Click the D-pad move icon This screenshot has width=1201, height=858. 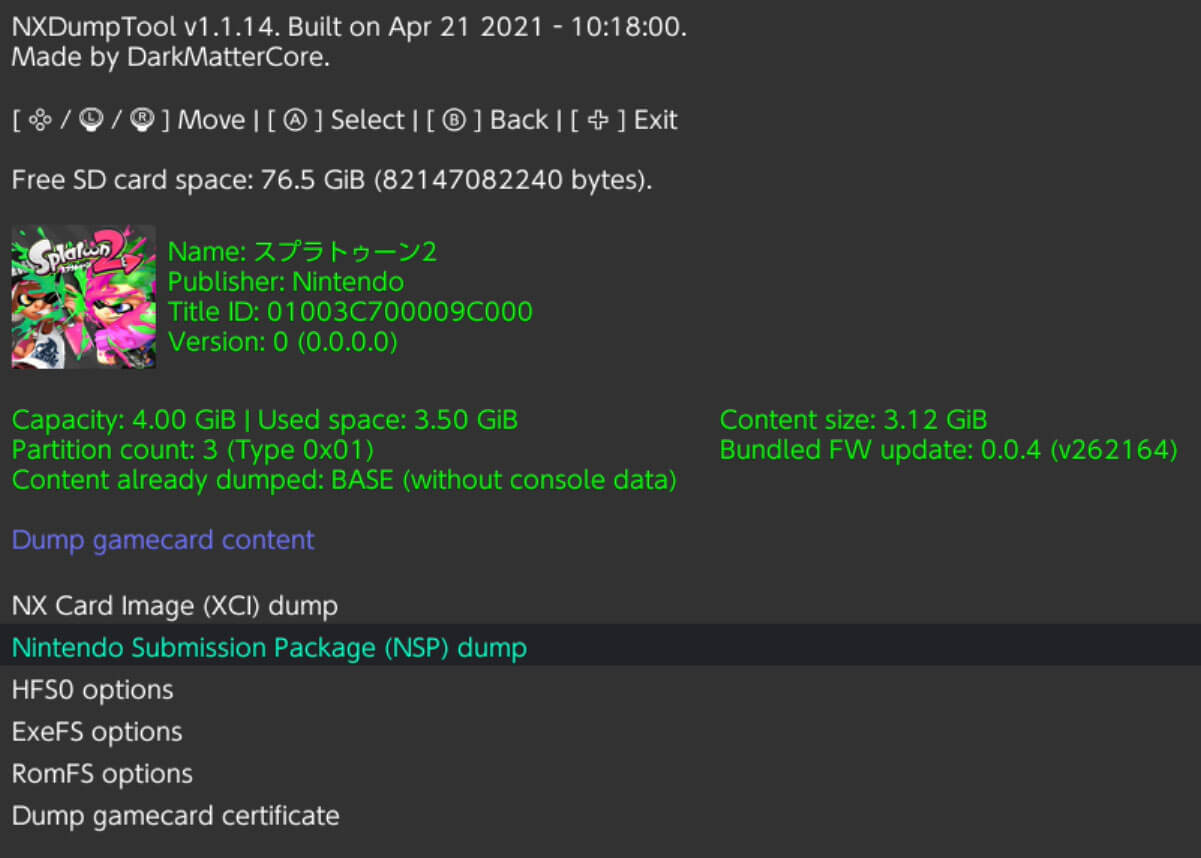(40, 121)
